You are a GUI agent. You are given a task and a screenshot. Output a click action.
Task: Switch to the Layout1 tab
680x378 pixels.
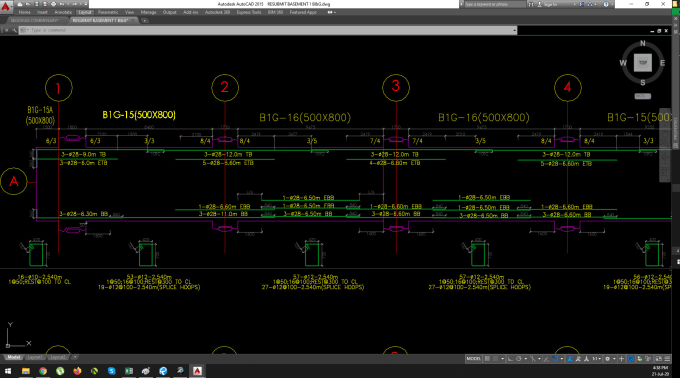34,357
